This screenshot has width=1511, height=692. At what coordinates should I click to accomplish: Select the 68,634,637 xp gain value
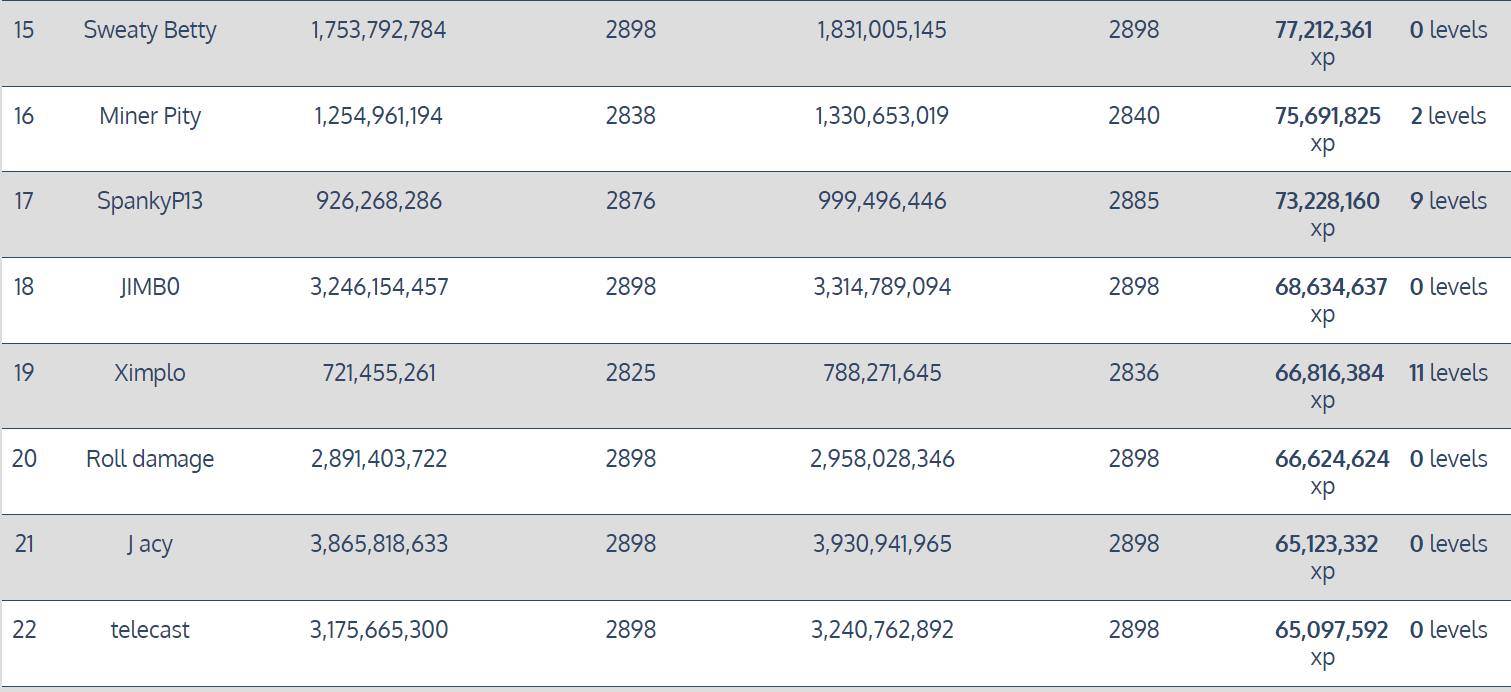point(1331,288)
